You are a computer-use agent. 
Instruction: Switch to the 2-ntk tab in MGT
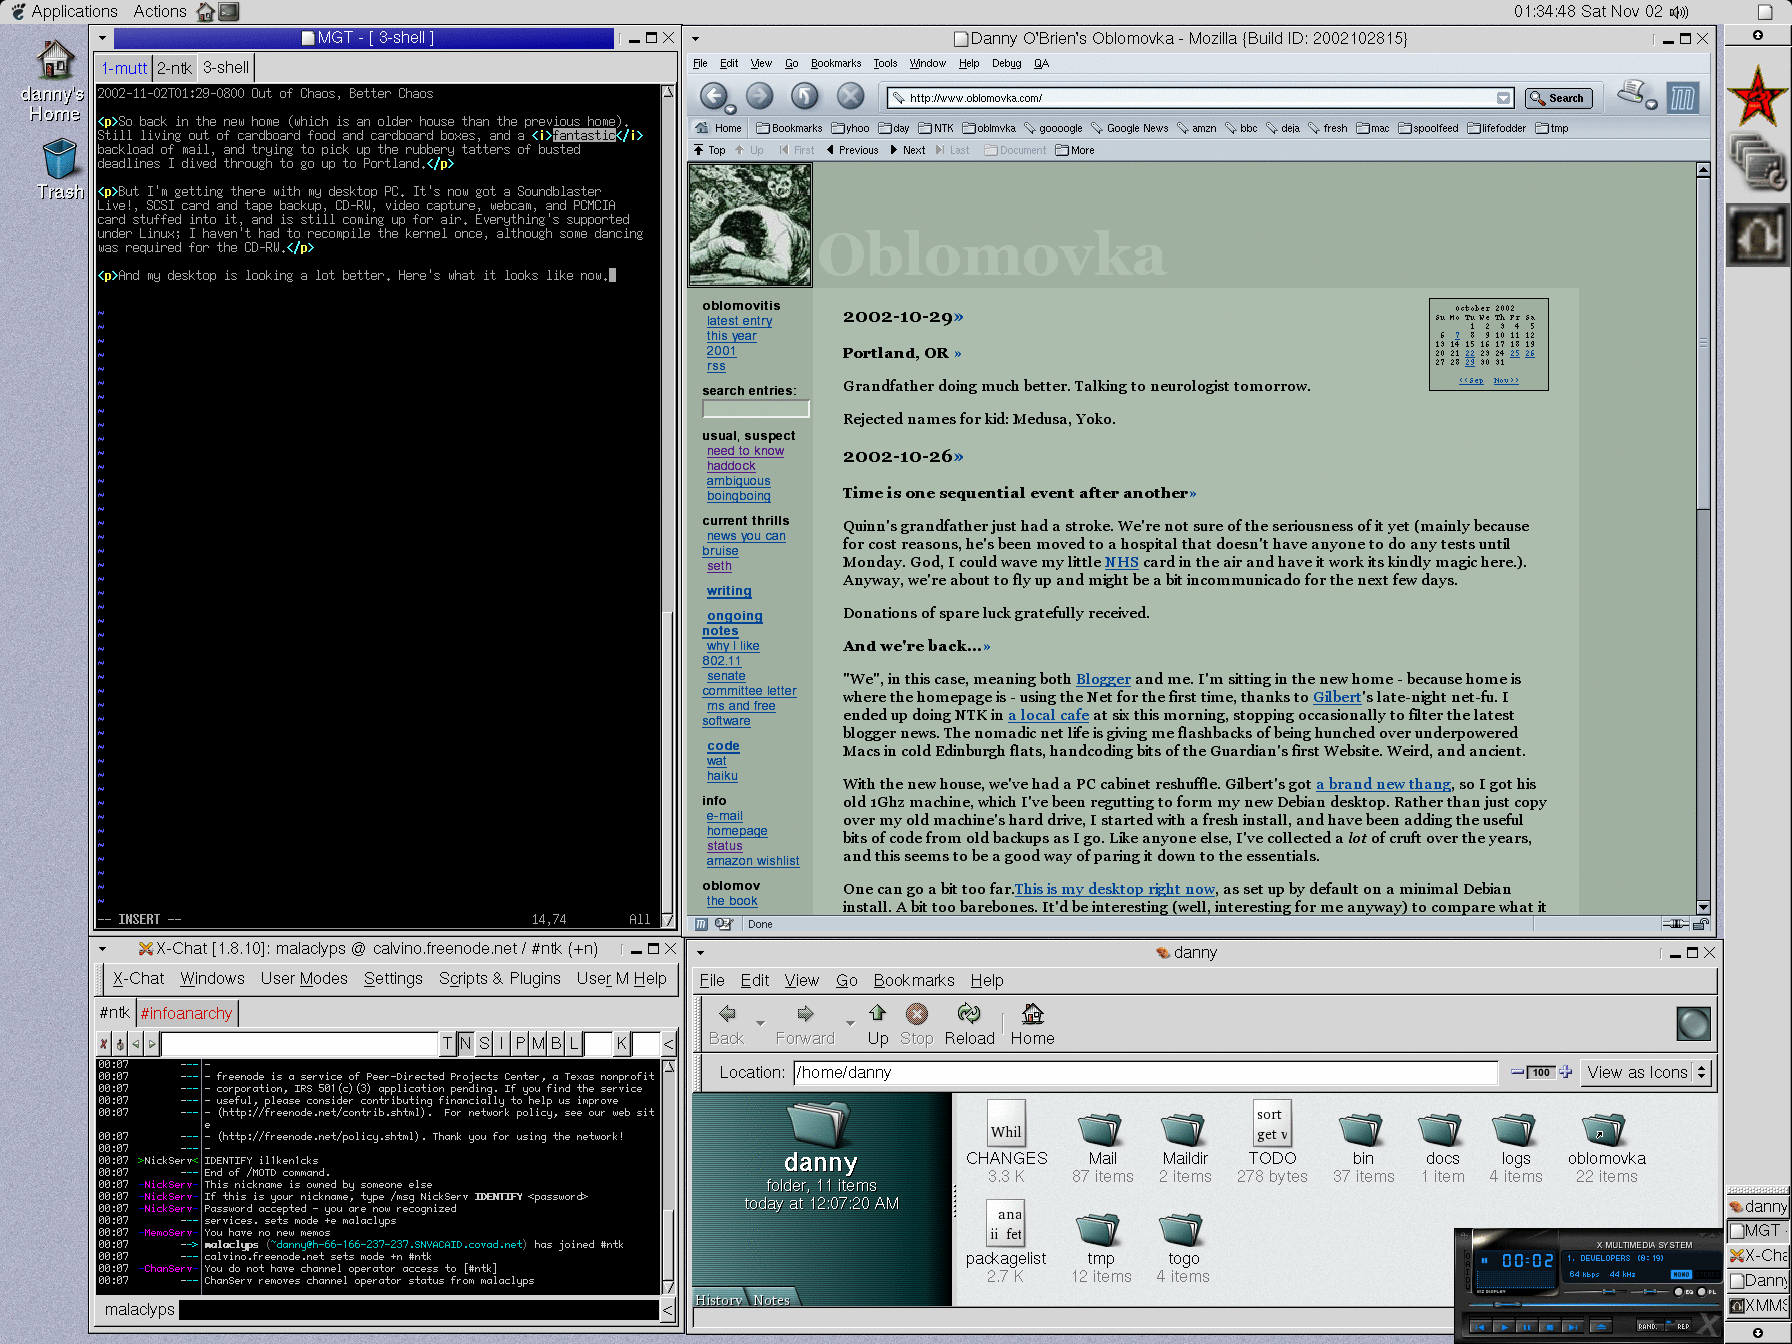[174, 68]
